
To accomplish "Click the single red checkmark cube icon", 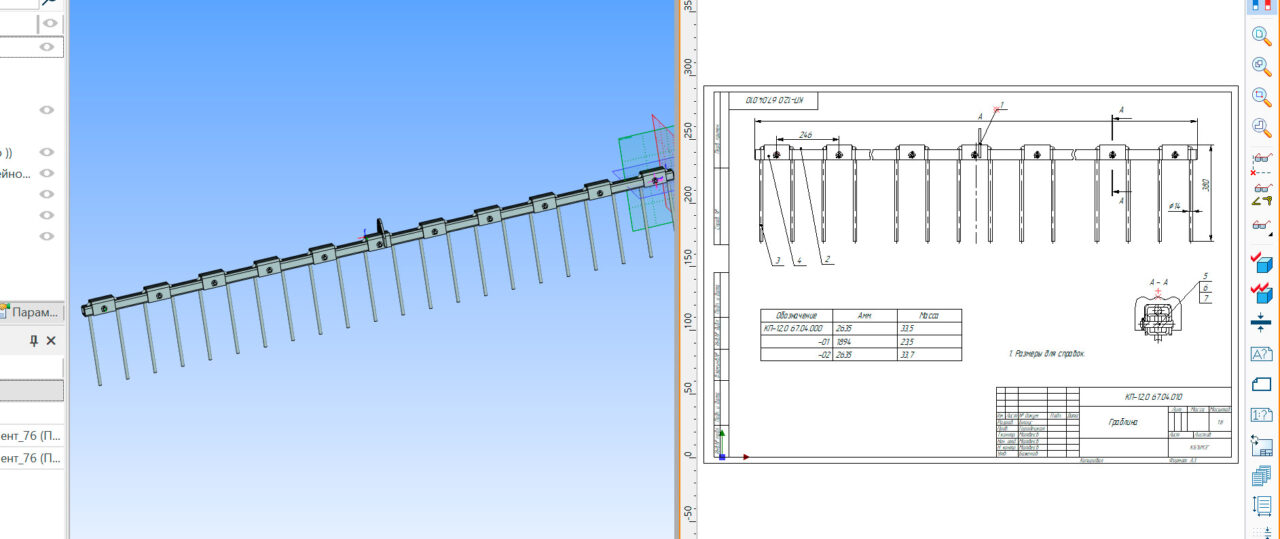I will (1261, 261).
